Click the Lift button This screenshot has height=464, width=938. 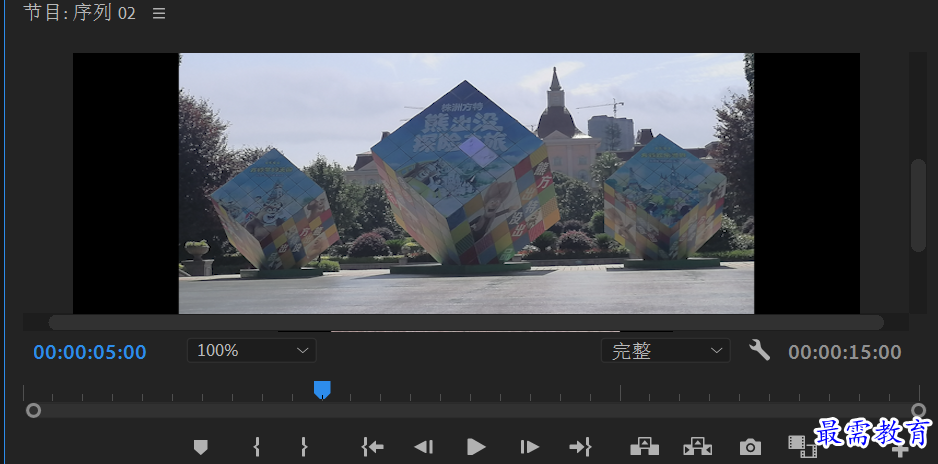tap(644, 447)
